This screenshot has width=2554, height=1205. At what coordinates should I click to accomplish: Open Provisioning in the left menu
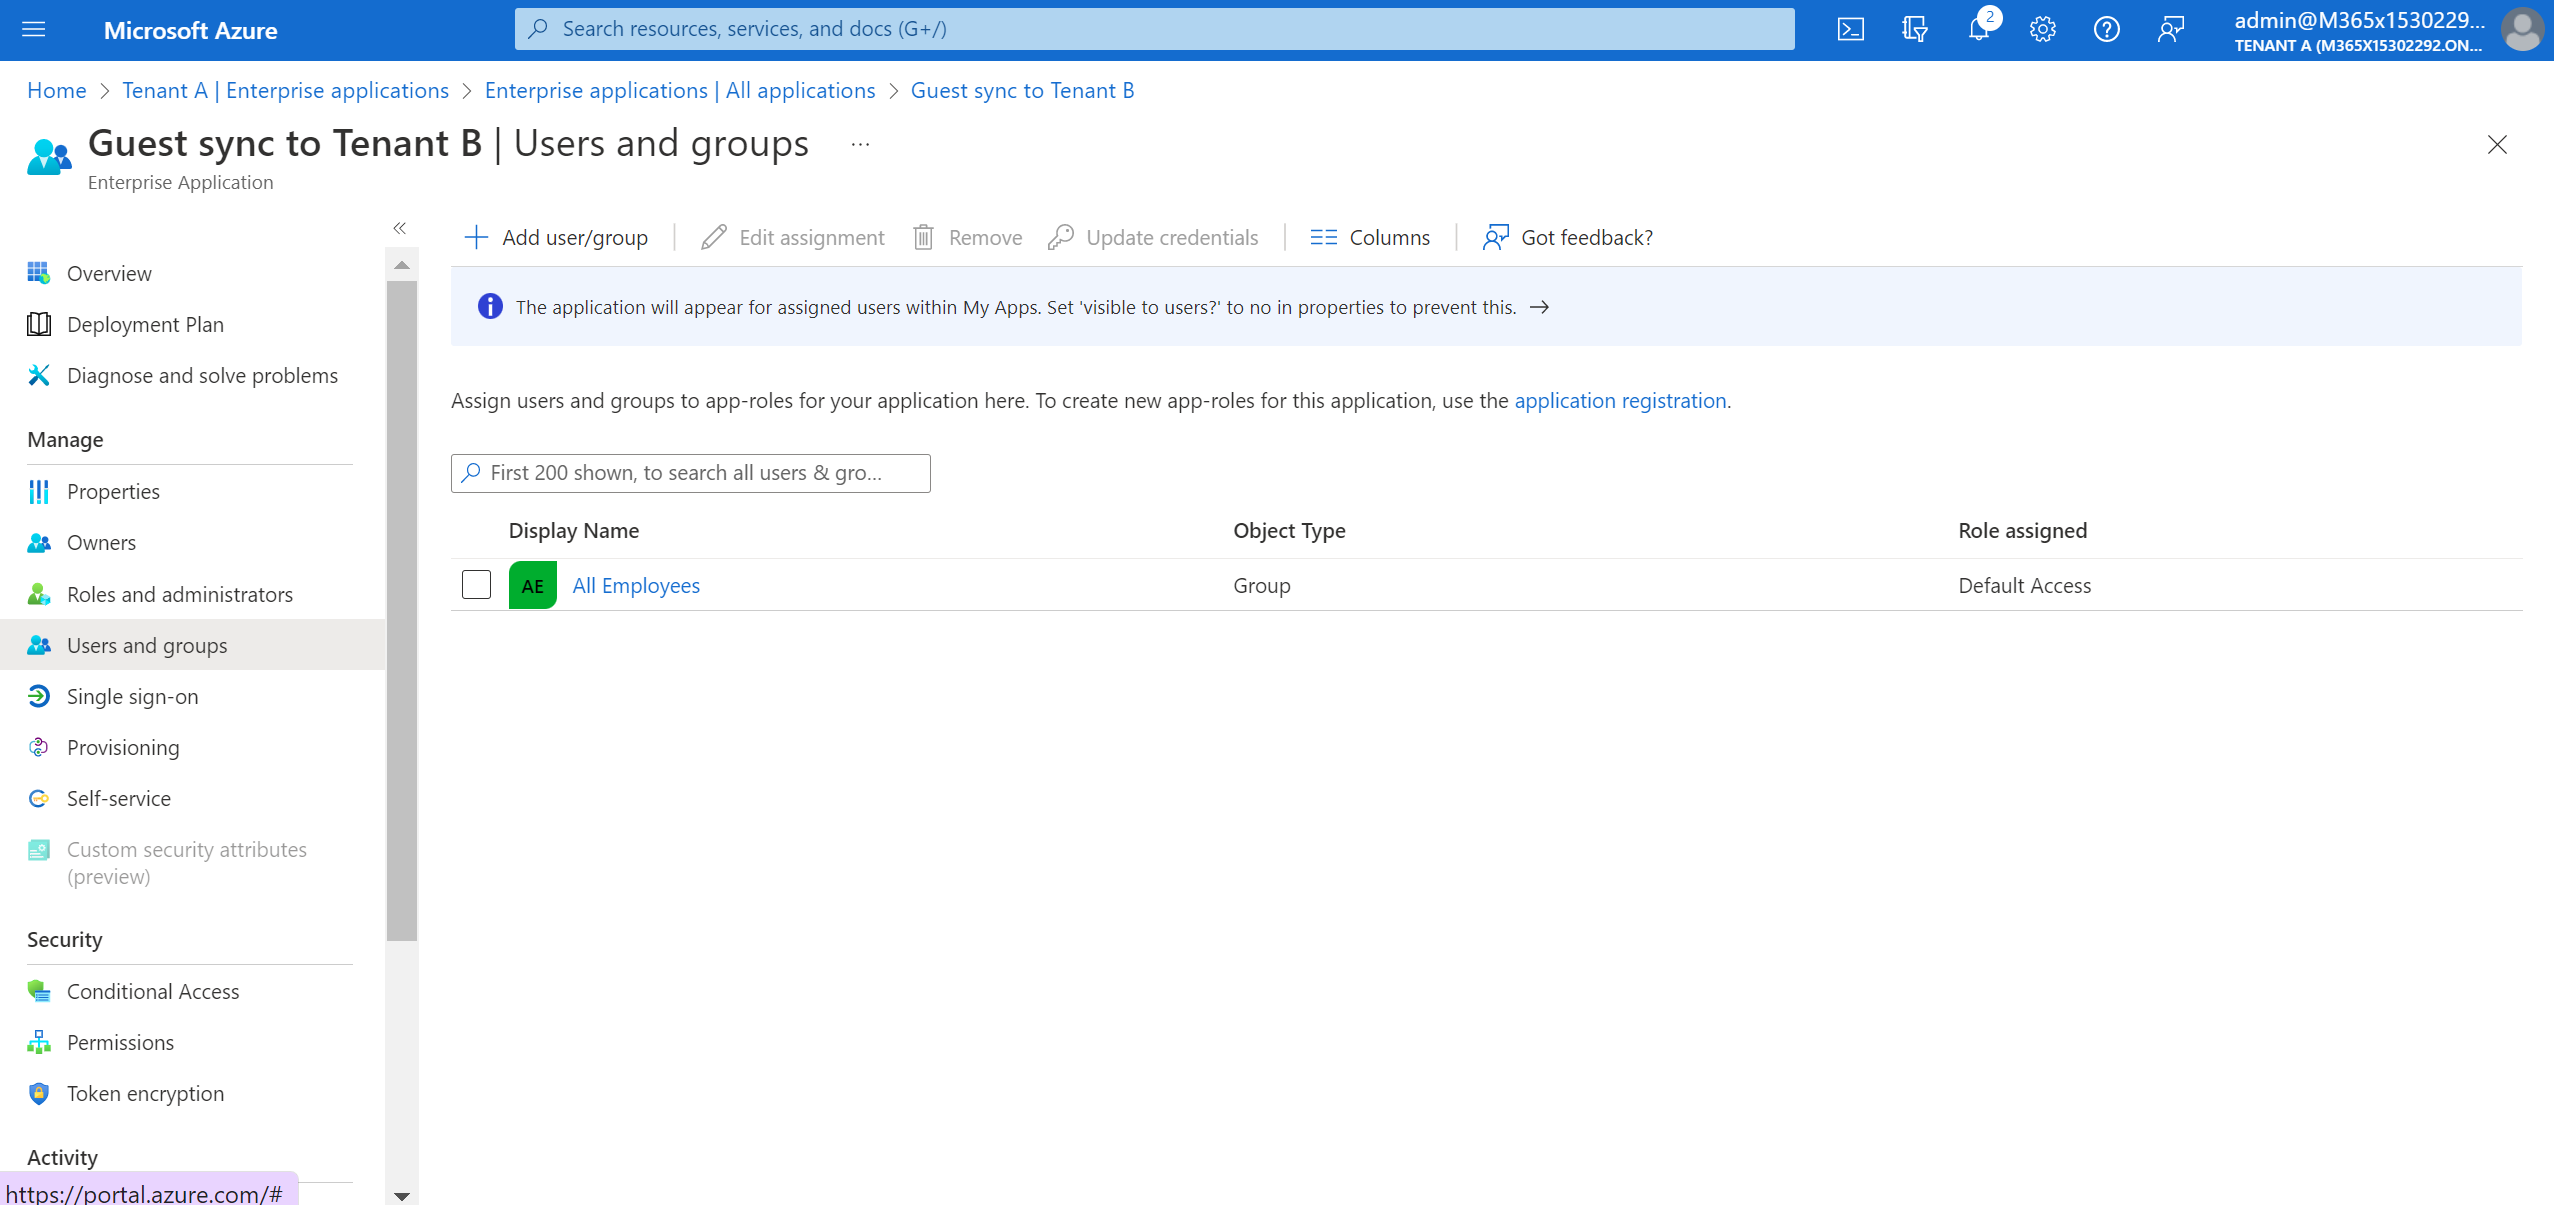point(123,748)
